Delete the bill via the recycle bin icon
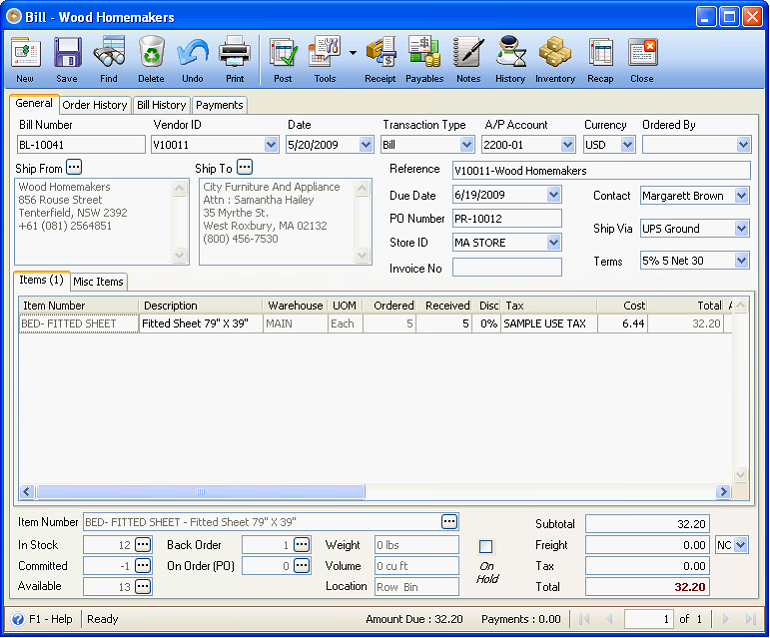The image size is (770, 638). (151, 59)
